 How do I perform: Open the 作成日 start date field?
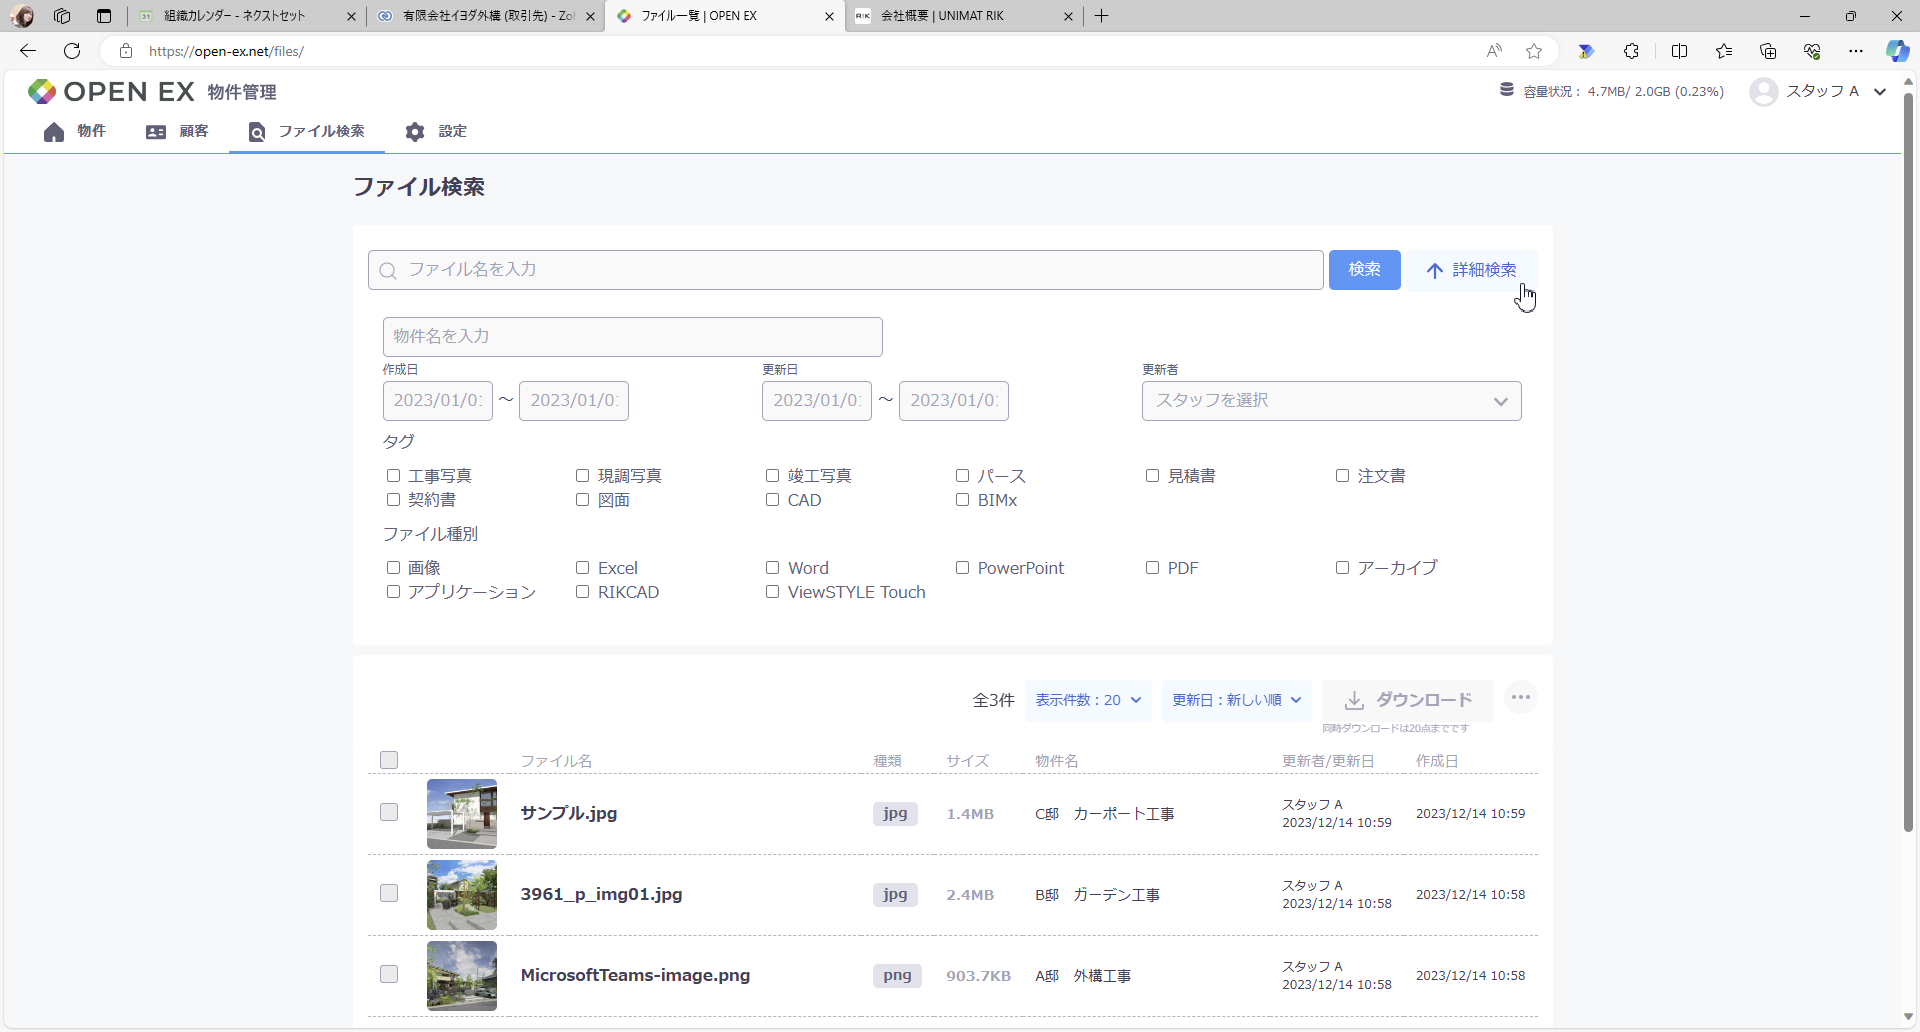point(438,401)
